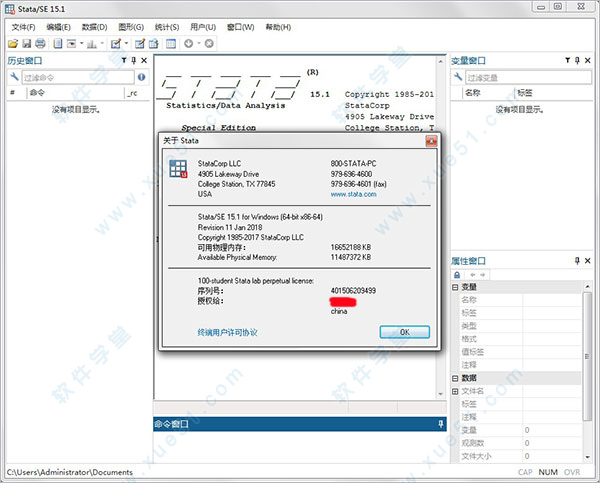Click the wrench icon in variables window
Viewport: 600px width, 483px height.
click(459, 77)
